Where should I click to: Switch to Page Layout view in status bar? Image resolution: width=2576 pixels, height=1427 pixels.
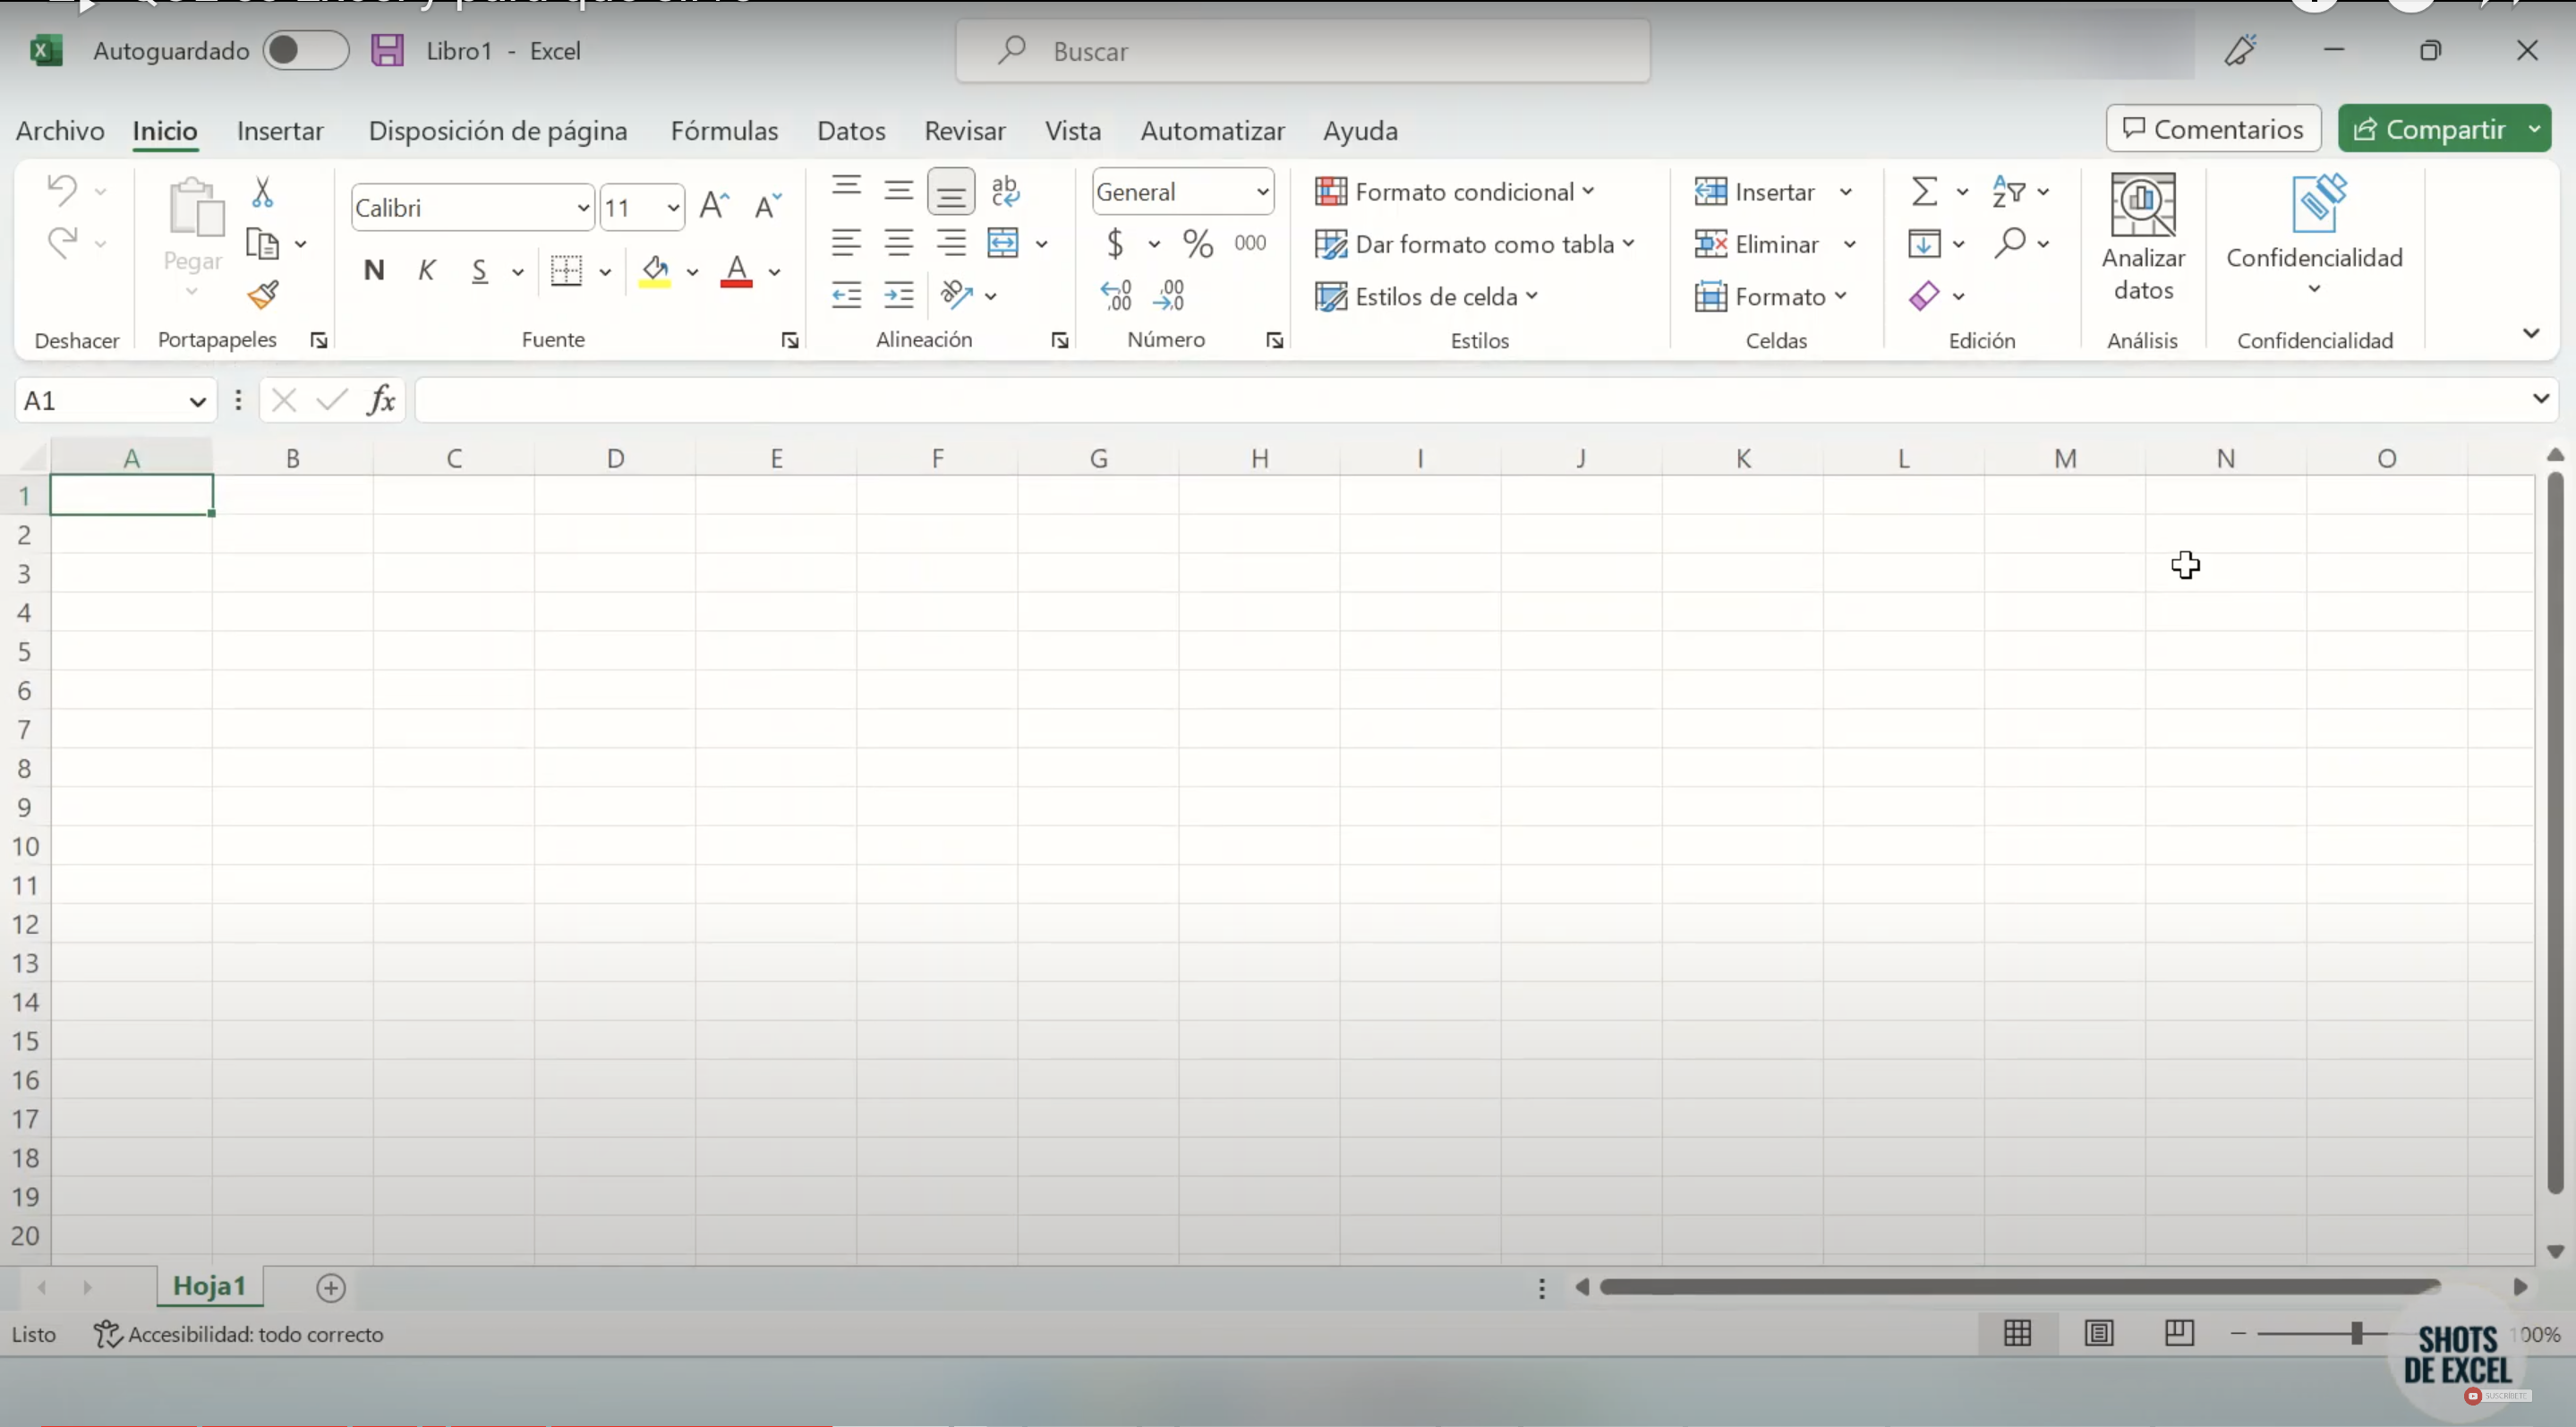click(x=2099, y=1334)
